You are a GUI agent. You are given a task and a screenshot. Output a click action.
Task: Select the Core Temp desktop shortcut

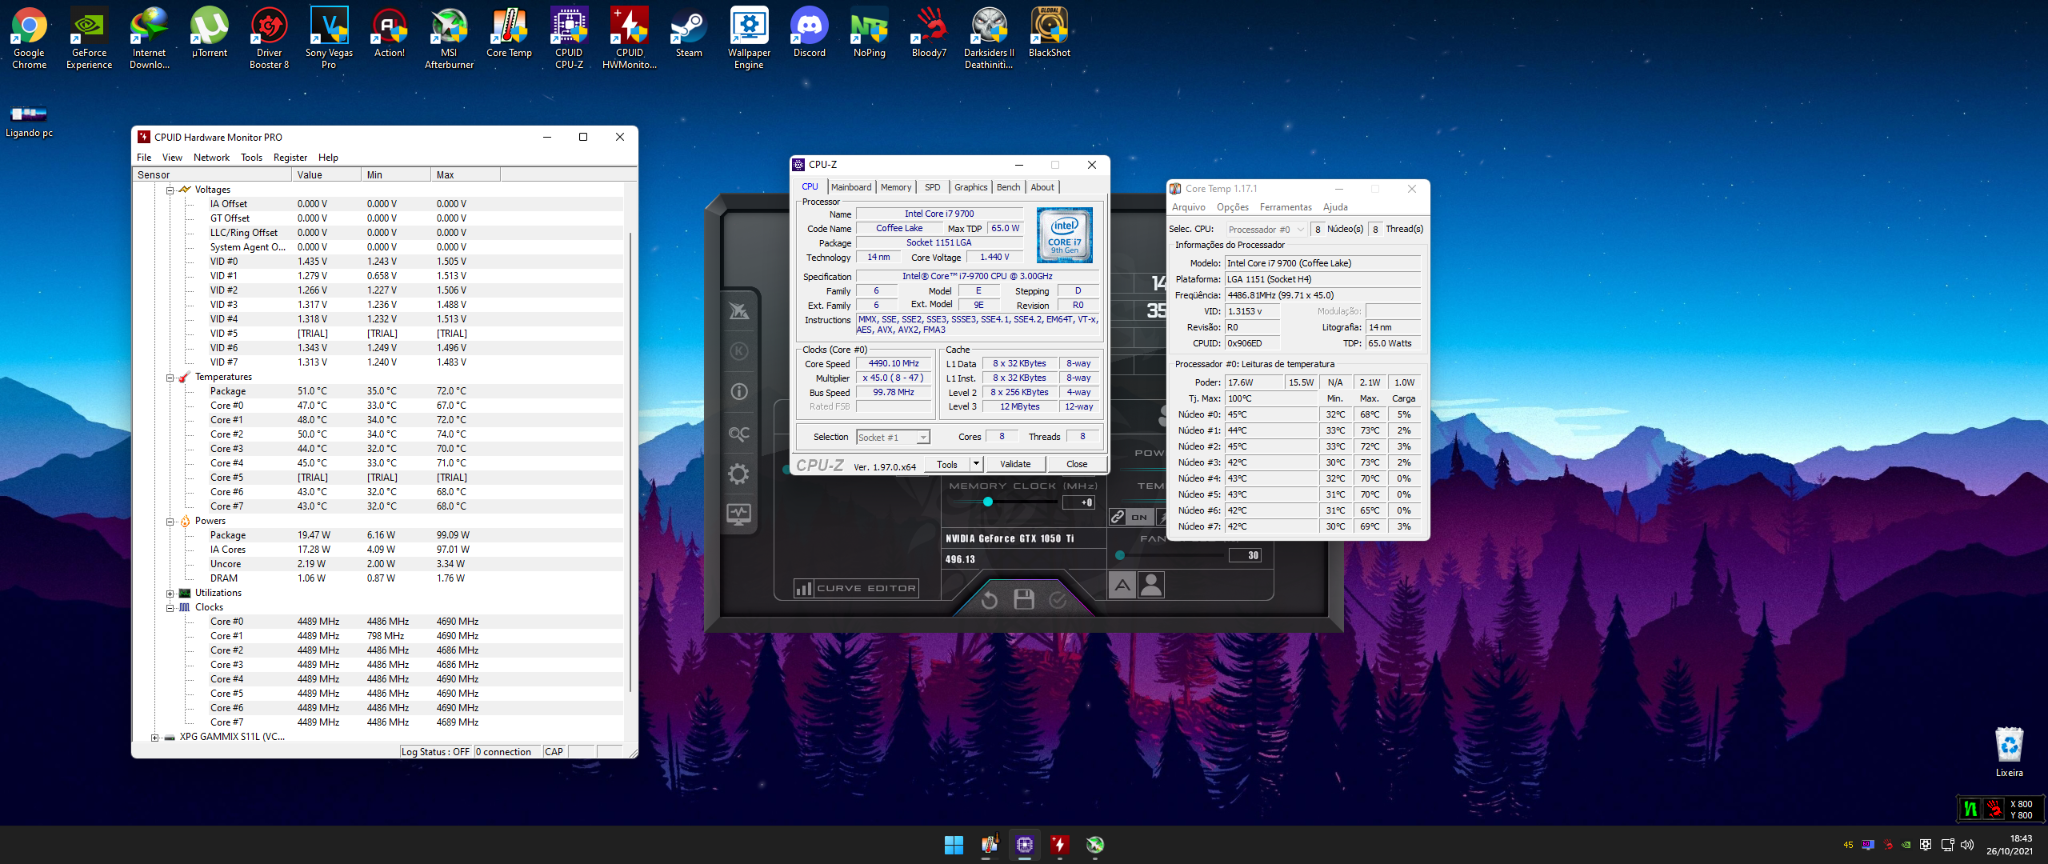pos(509,32)
